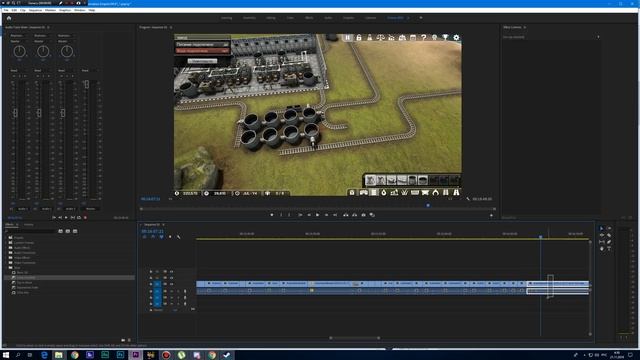Click the Master volume fader in mixer
This screenshot has width=640, height=360.
coord(87,84)
